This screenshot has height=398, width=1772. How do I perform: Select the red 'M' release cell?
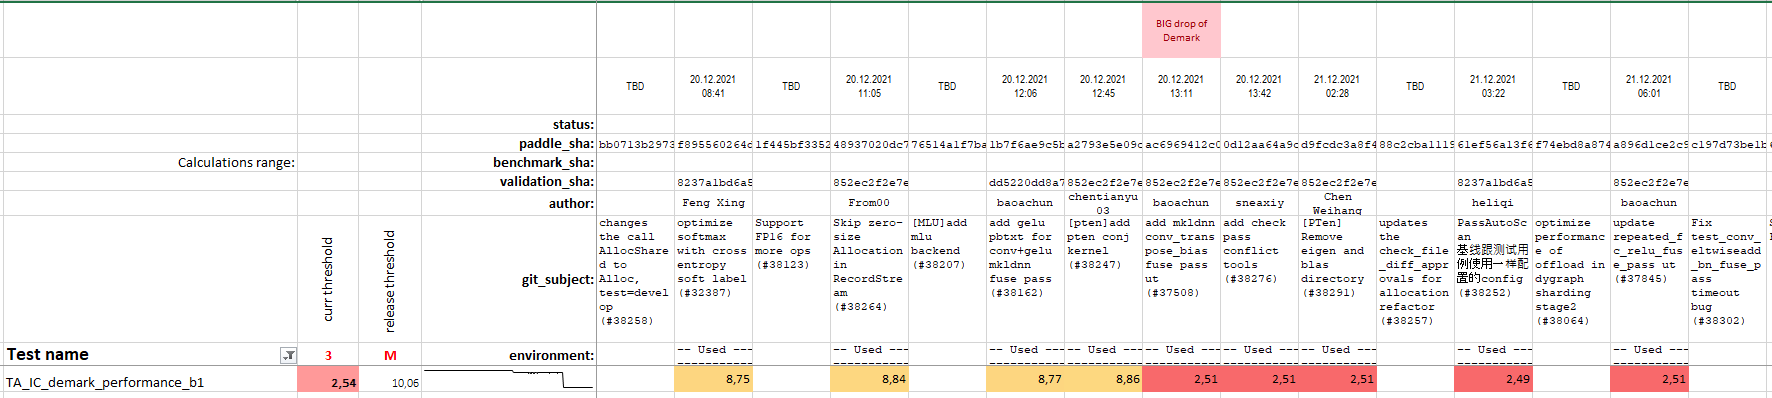(x=390, y=355)
